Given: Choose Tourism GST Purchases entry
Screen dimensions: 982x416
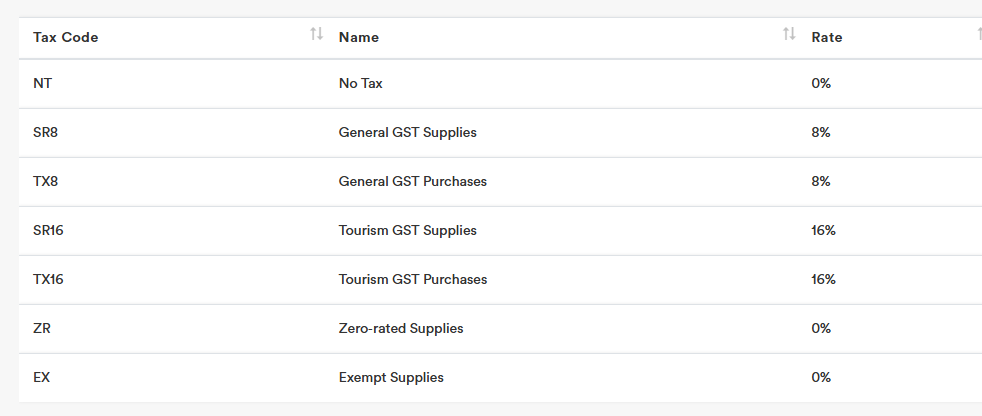Looking at the screenshot, I should pyautogui.click(x=413, y=279).
